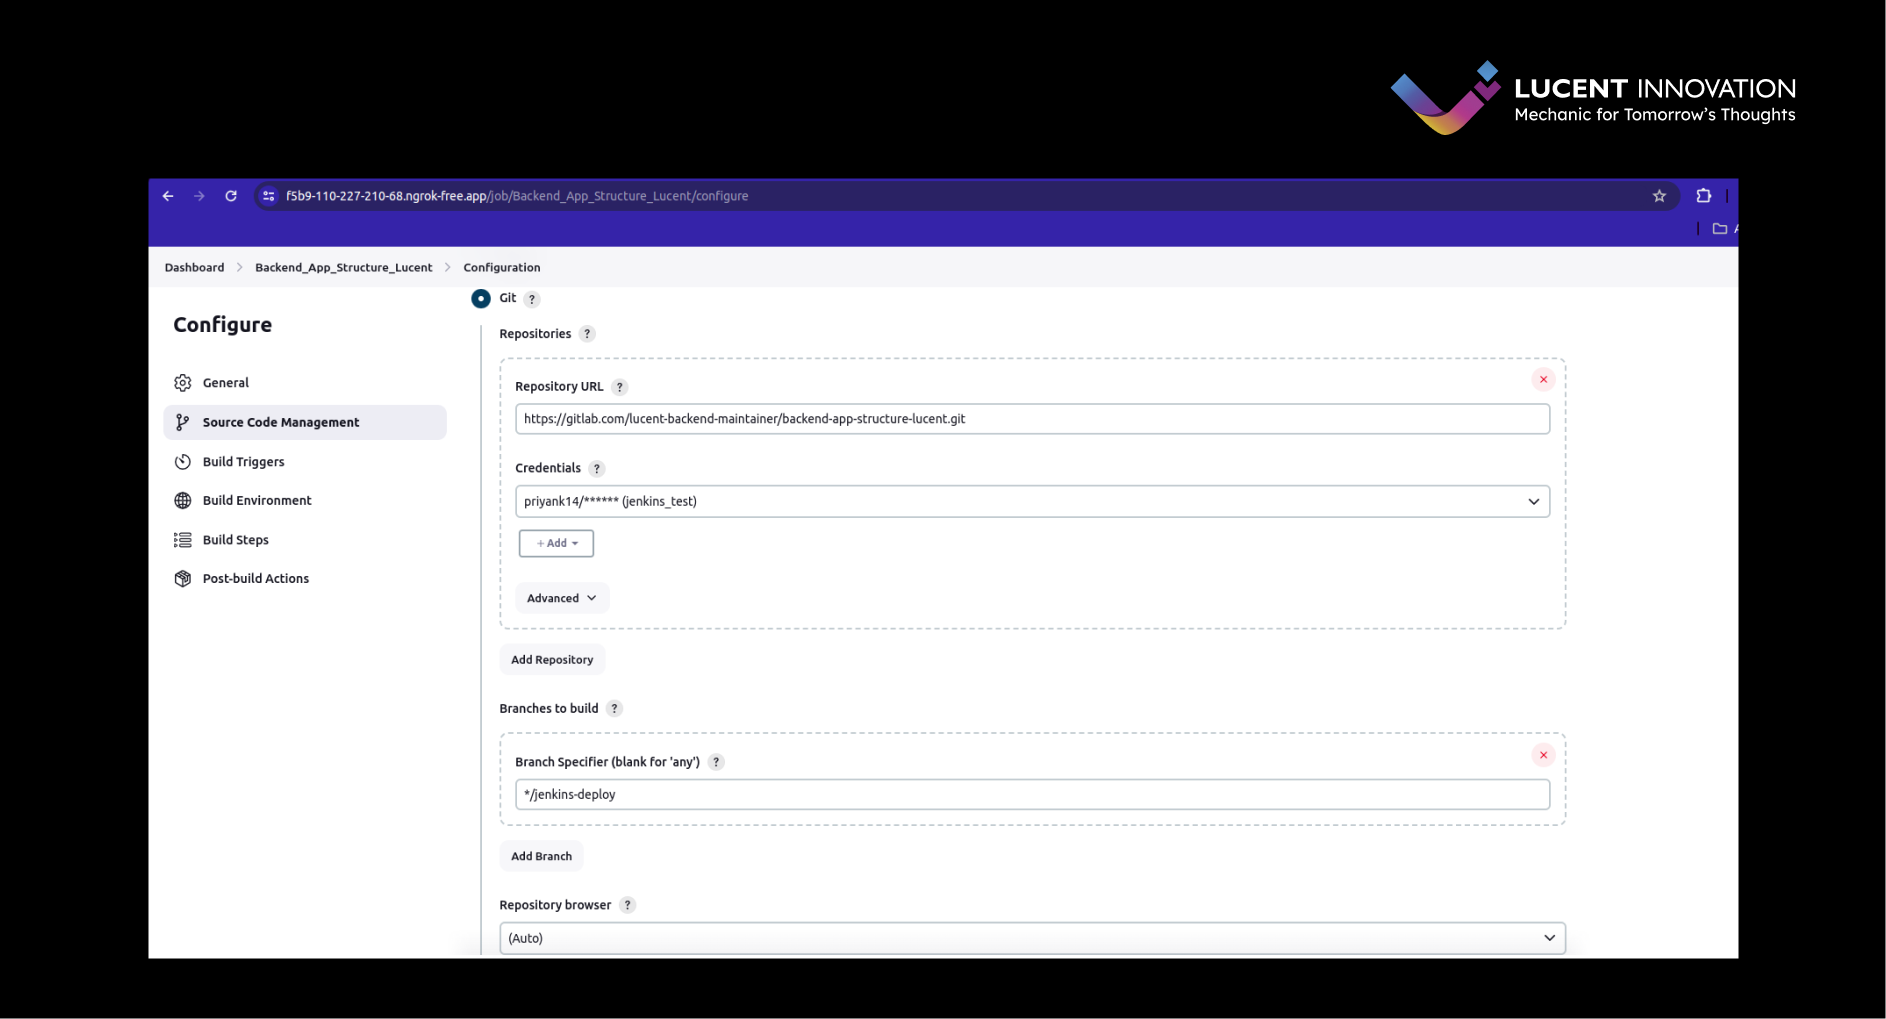1886x1019 pixels.
Task: Click the Configure heading
Action: (223, 325)
